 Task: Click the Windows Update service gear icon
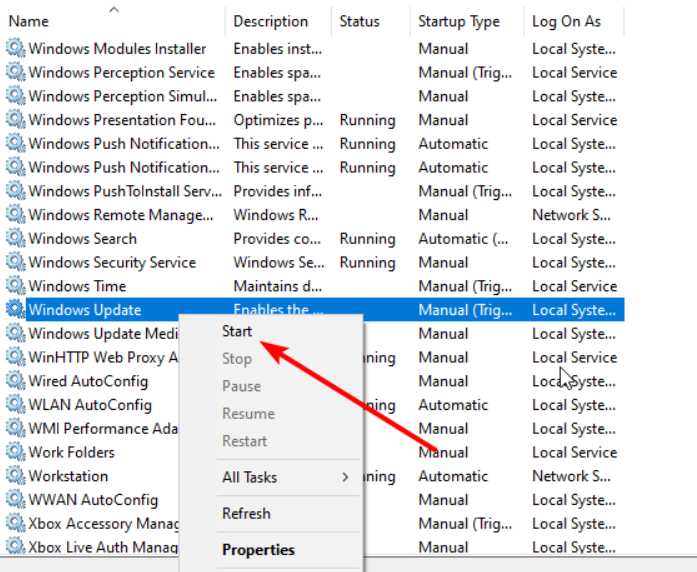pyautogui.click(x=15, y=310)
